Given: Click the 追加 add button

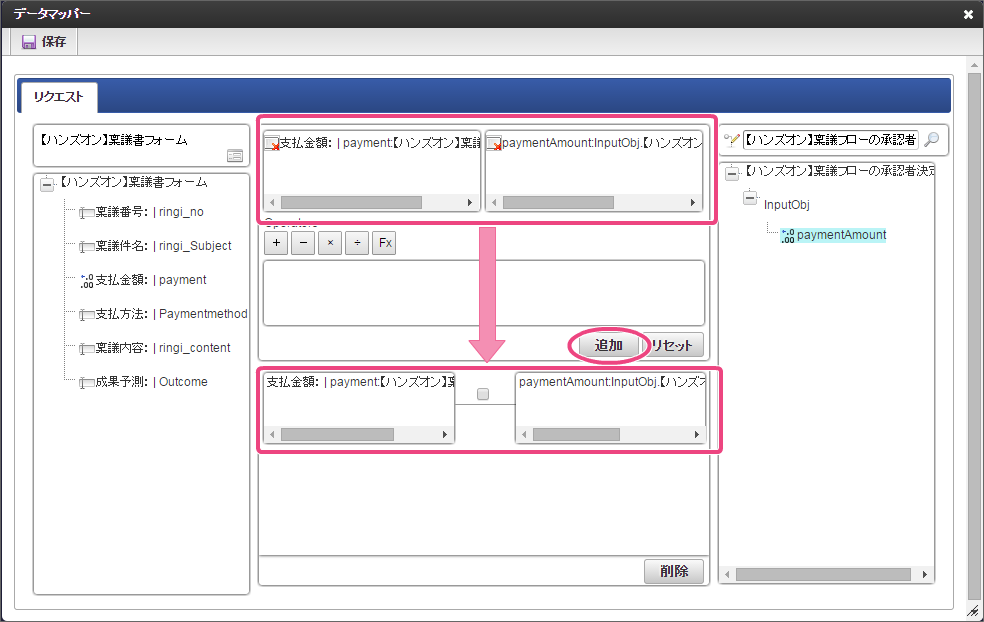Looking at the screenshot, I should (x=609, y=345).
